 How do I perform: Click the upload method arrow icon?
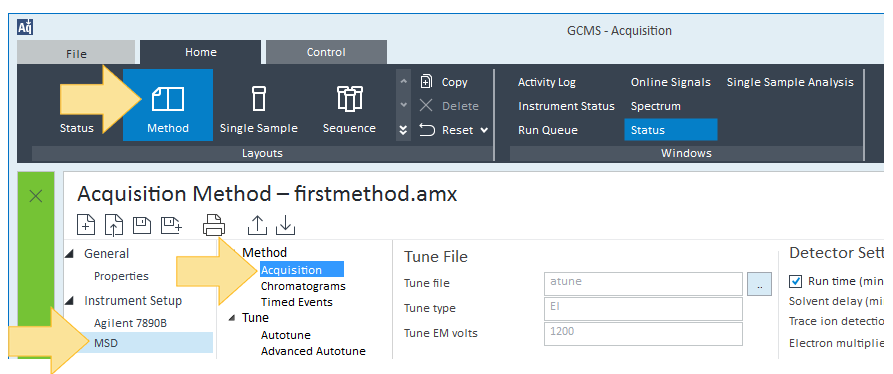click(257, 225)
